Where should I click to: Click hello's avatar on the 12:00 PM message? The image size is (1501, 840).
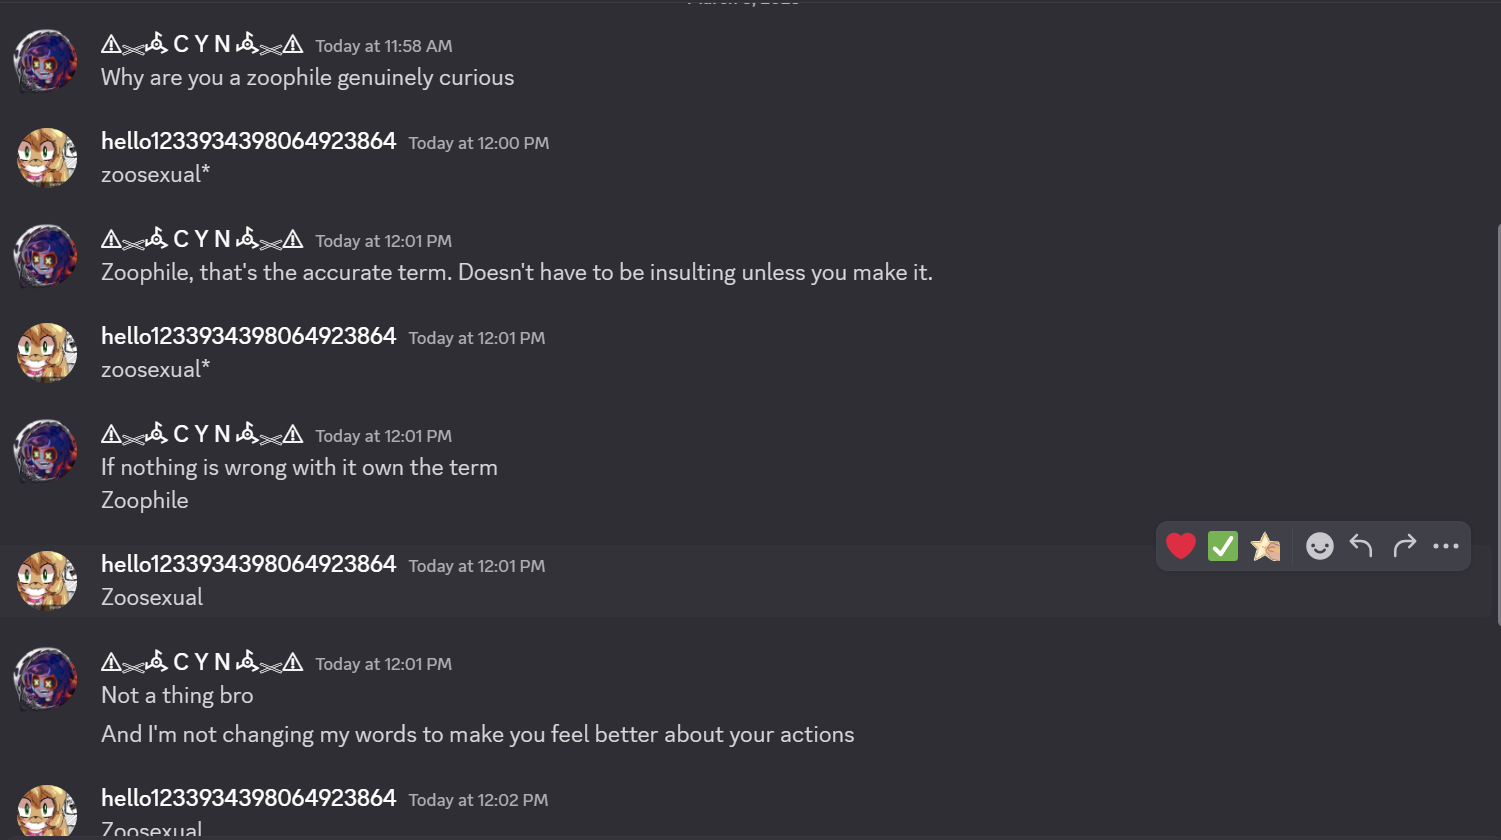tap(46, 158)
